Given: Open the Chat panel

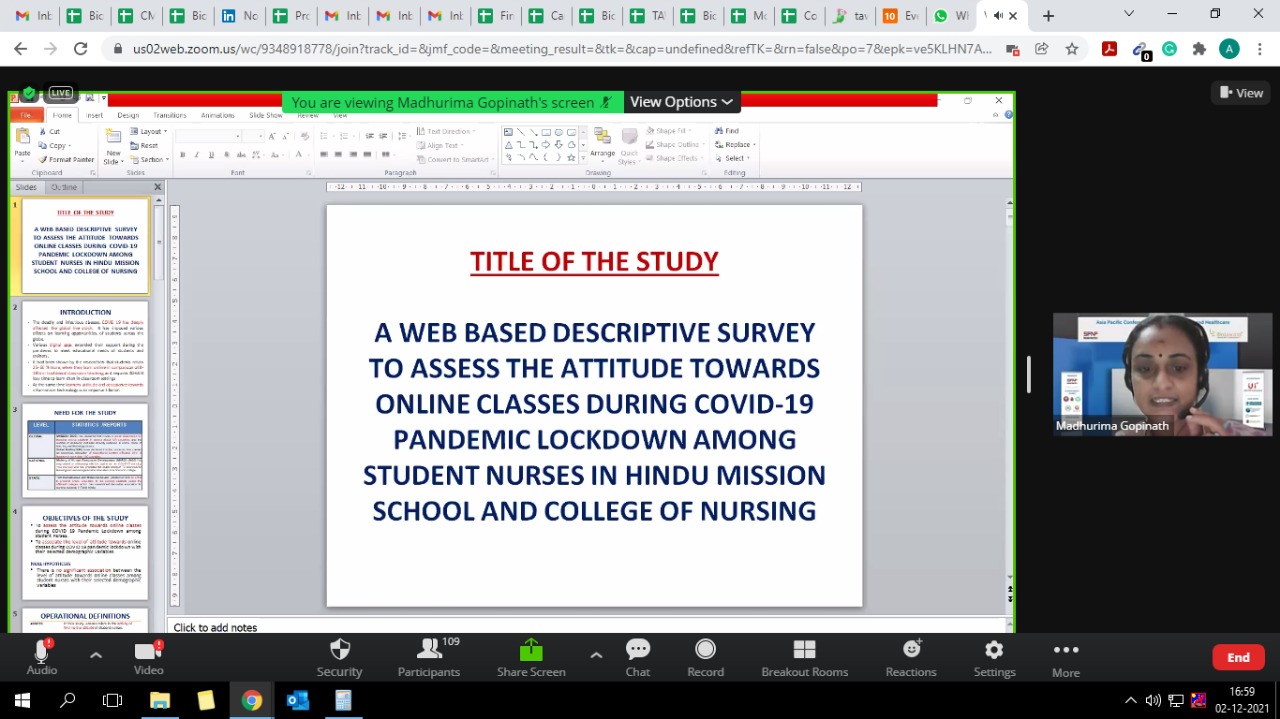Looking at the screenshot, I should pyautogui.click(x=638, y=657).
